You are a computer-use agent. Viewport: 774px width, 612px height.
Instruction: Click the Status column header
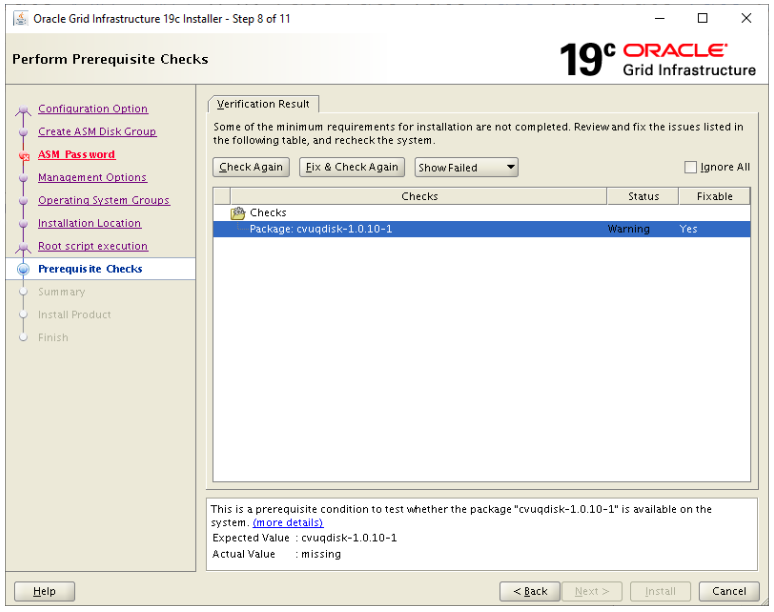click(643, 196)
